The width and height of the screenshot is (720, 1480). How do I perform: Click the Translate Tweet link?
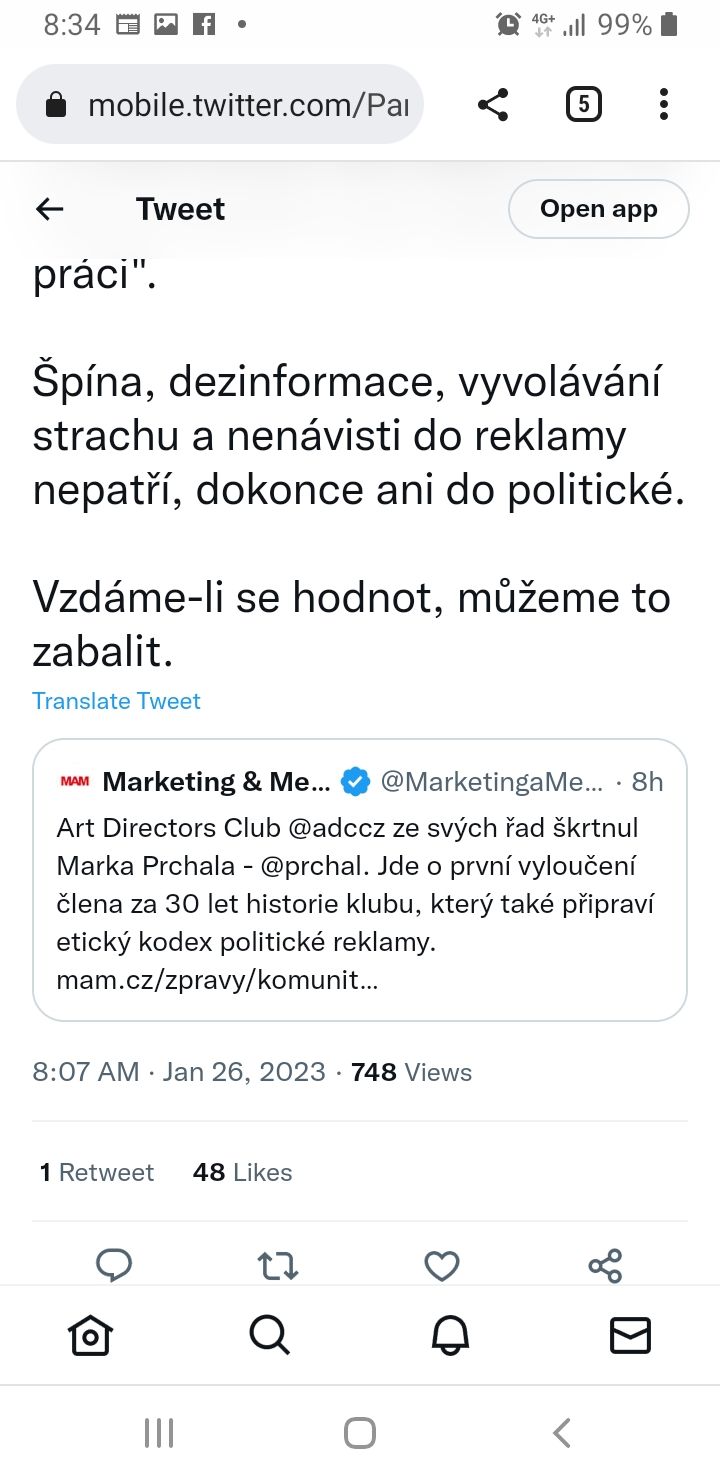click(x=116, y=701)
